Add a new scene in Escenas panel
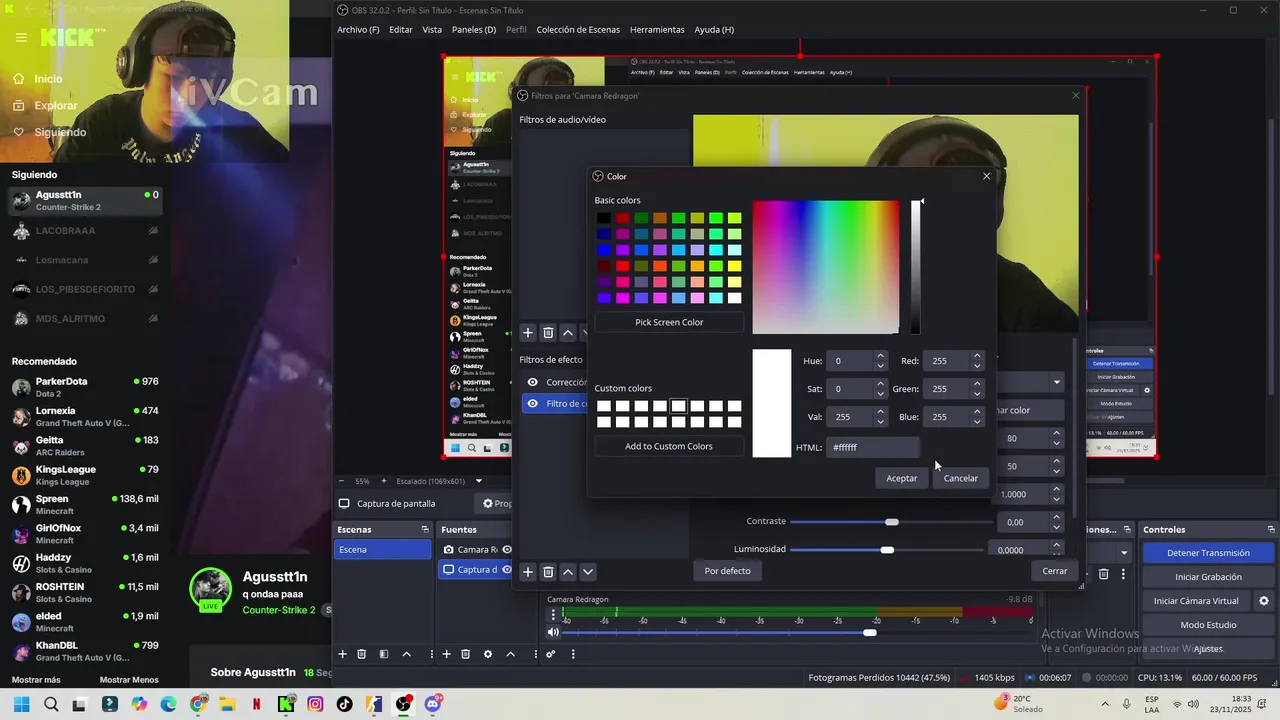The width and height of the screenshot is (1280, 720). [342, 654]
